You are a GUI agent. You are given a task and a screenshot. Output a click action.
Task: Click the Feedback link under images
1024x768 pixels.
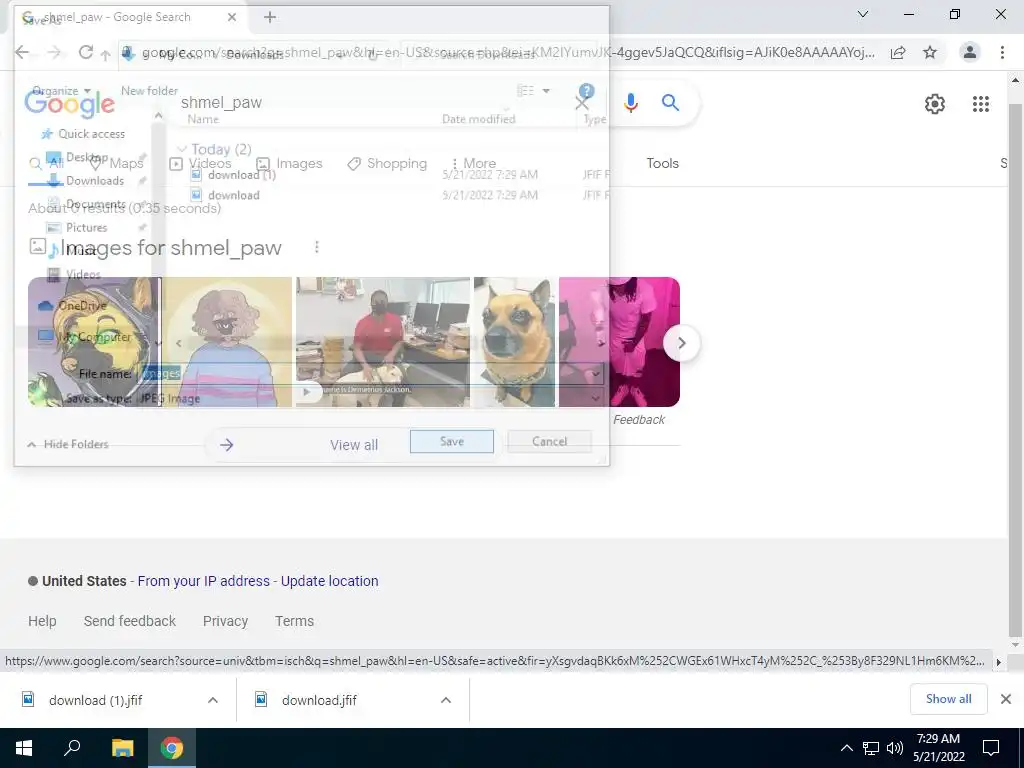[x=639, y=420]
